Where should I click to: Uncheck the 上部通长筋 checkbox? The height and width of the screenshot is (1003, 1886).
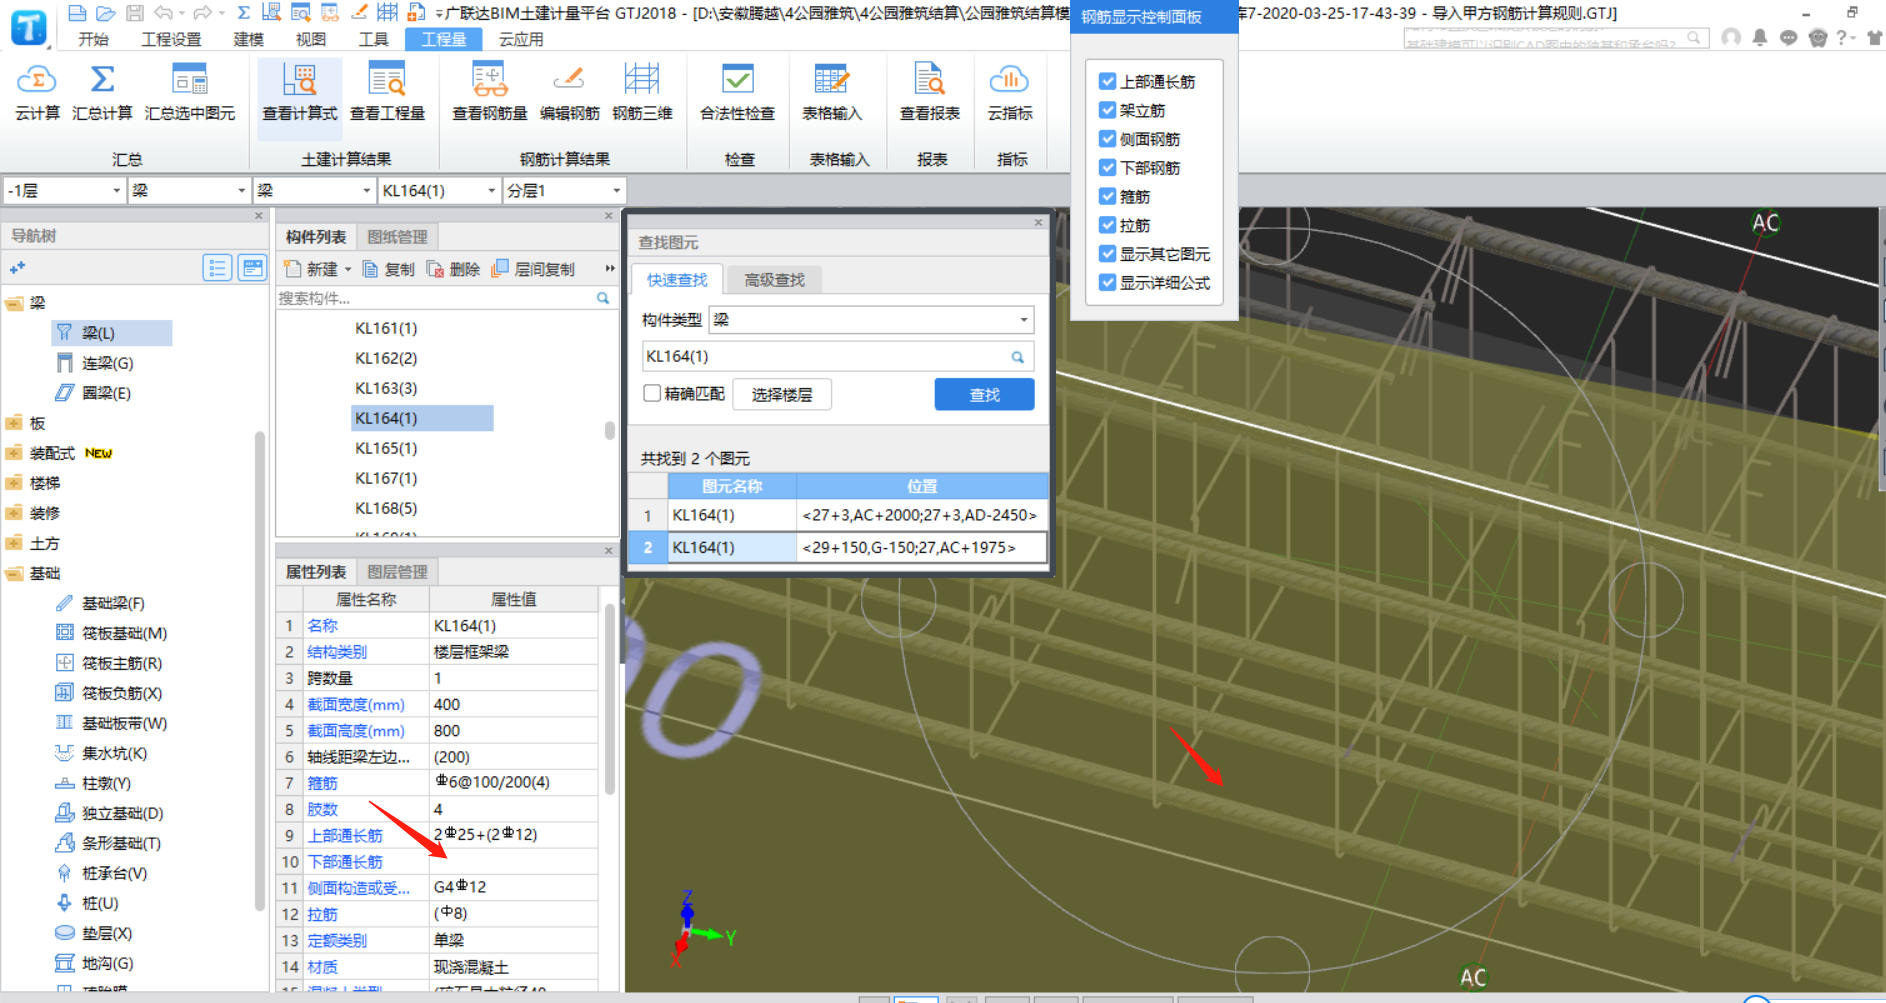pyautogui.click(x=1107, y=82)
